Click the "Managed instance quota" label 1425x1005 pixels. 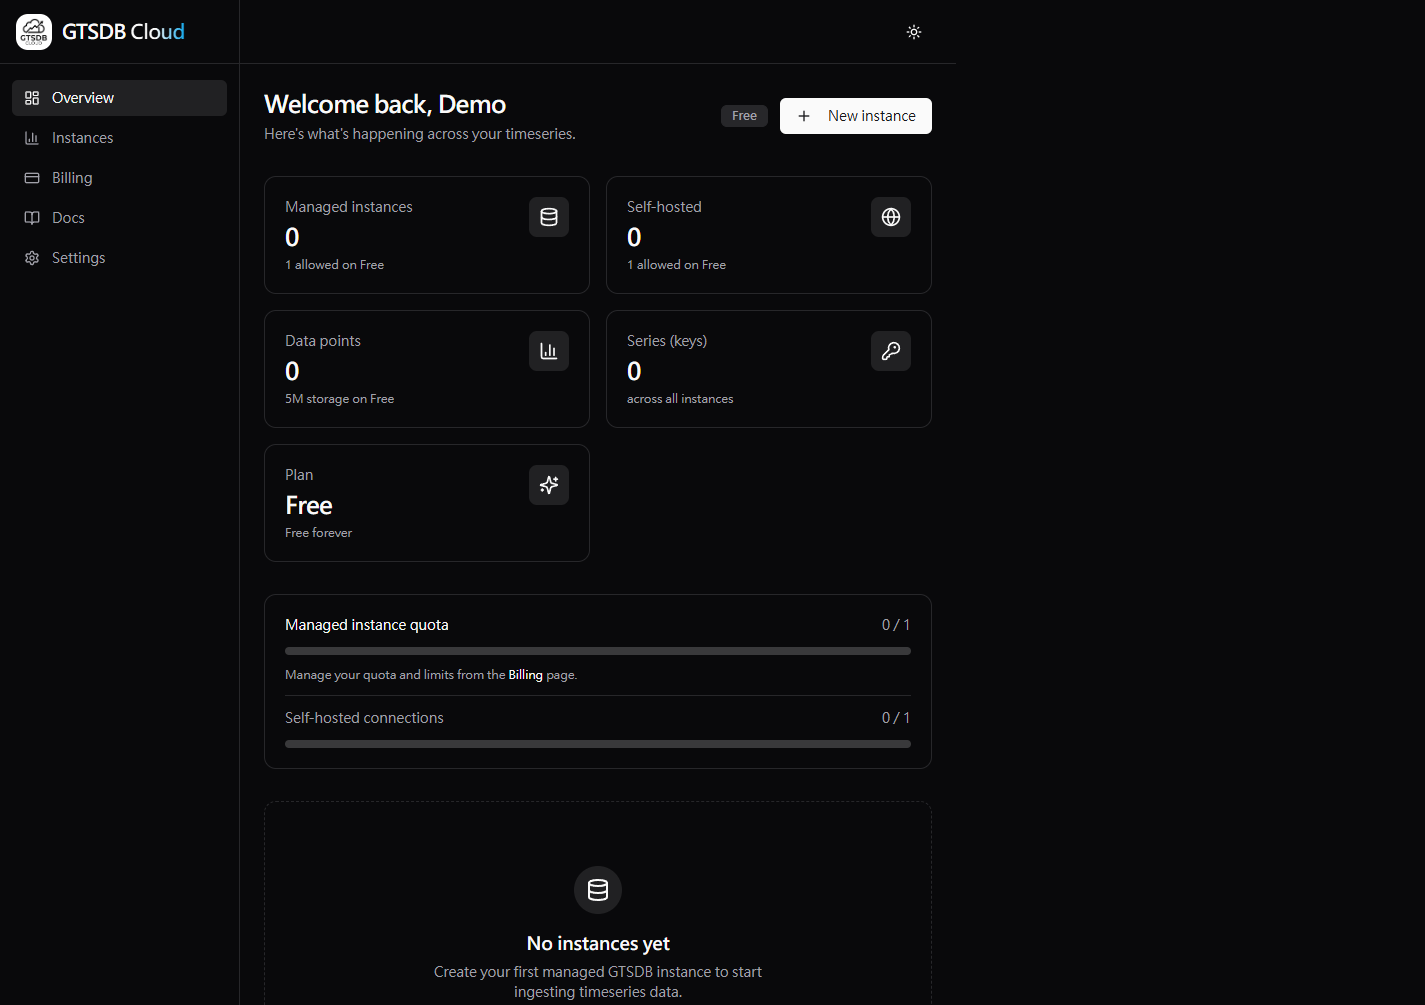click(367, 625)
